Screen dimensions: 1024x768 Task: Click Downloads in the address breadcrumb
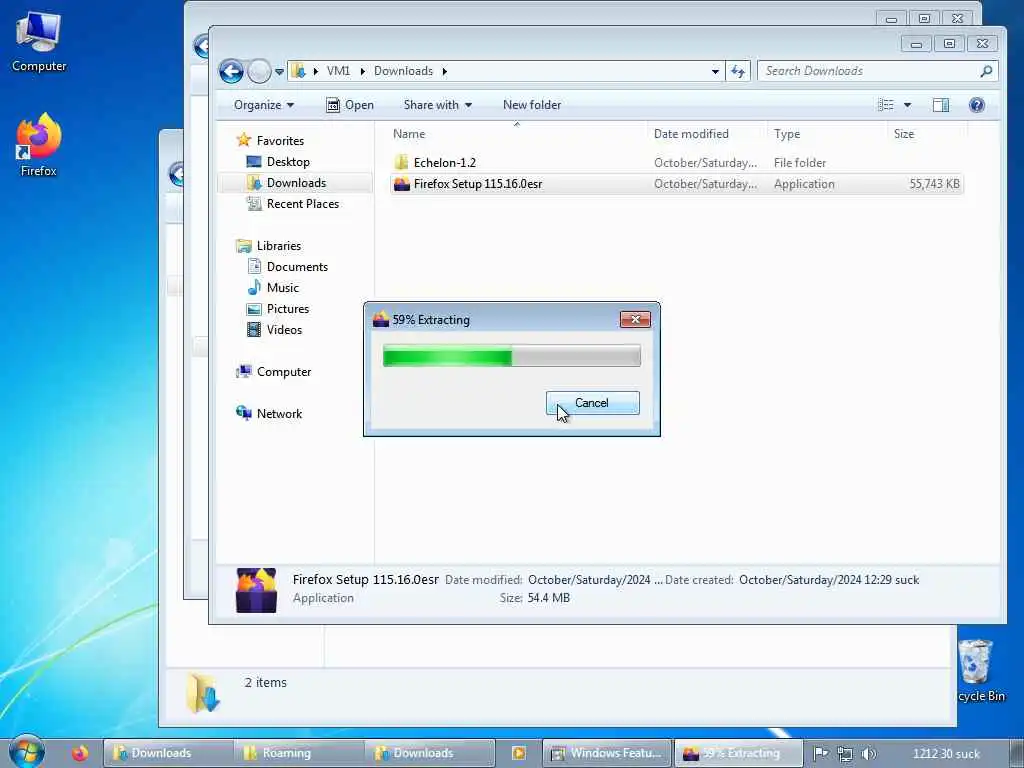coord(403,71)
